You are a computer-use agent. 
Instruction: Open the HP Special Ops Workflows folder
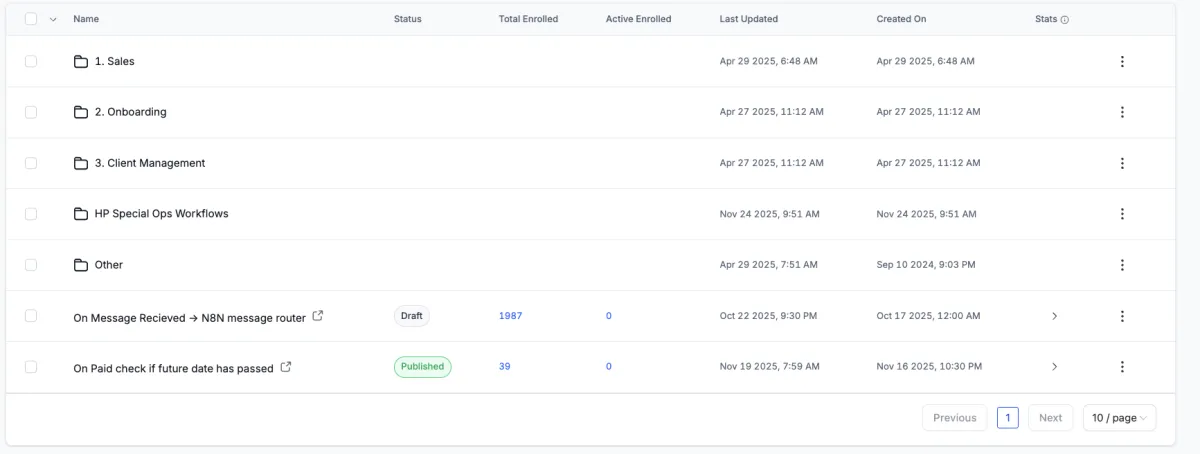pyautogui.click(x=161, y=214)
